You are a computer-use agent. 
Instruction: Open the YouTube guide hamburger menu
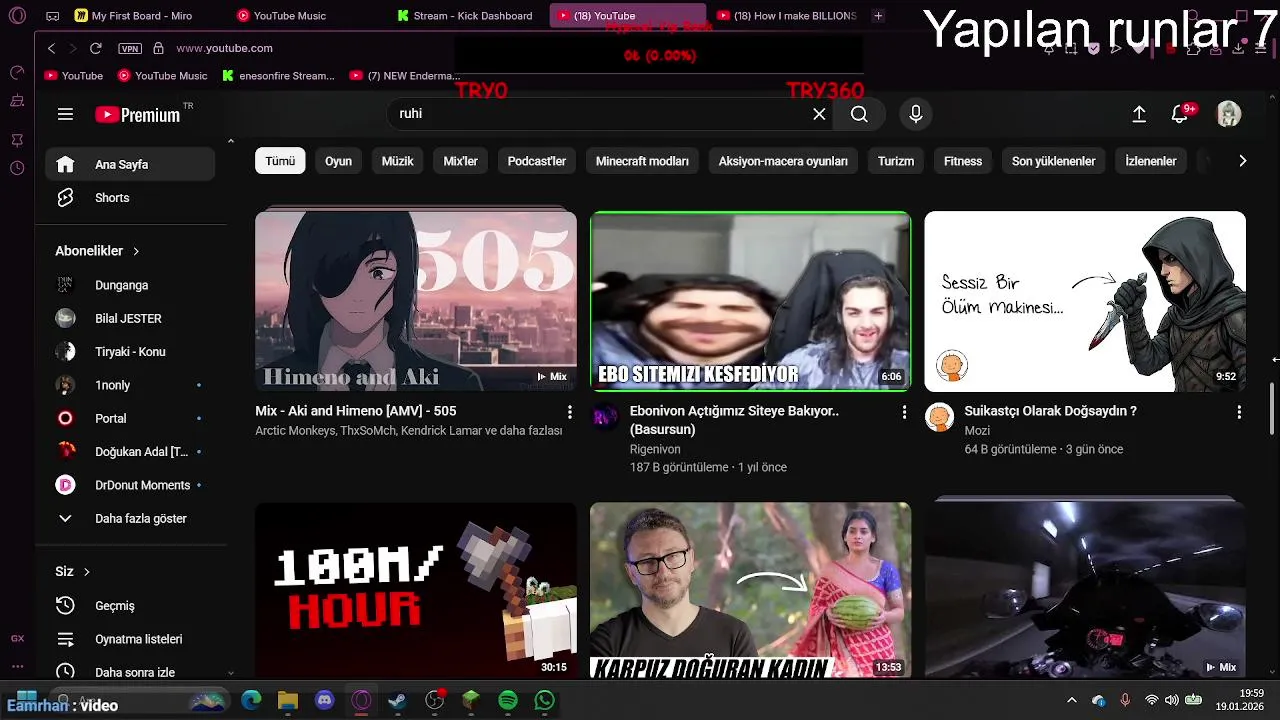[65, 114]
